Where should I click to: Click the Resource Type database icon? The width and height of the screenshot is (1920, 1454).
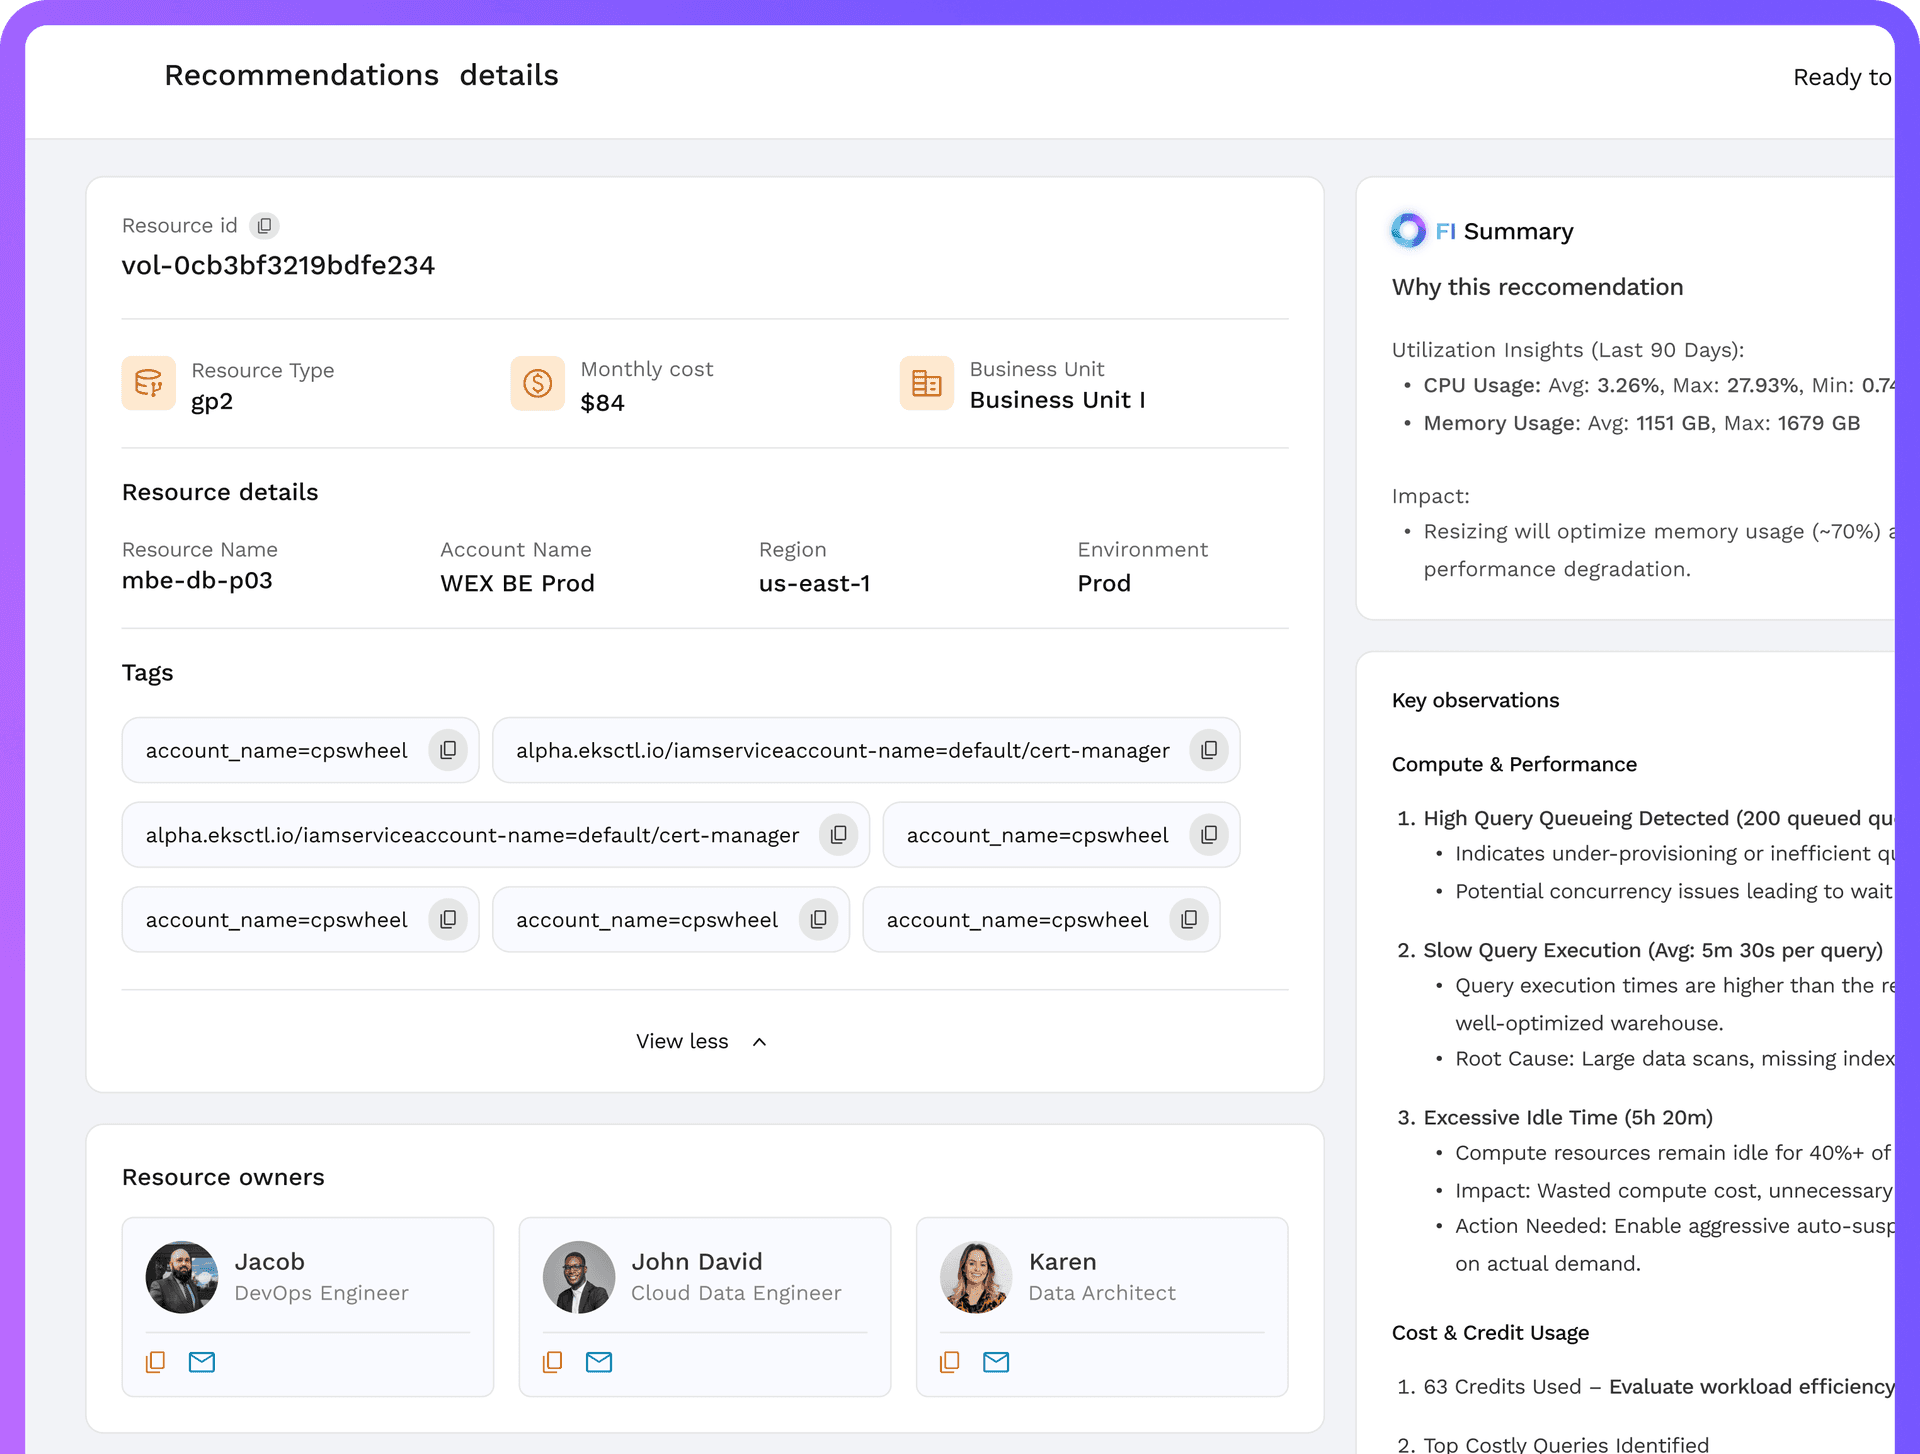tap(149, 383)
